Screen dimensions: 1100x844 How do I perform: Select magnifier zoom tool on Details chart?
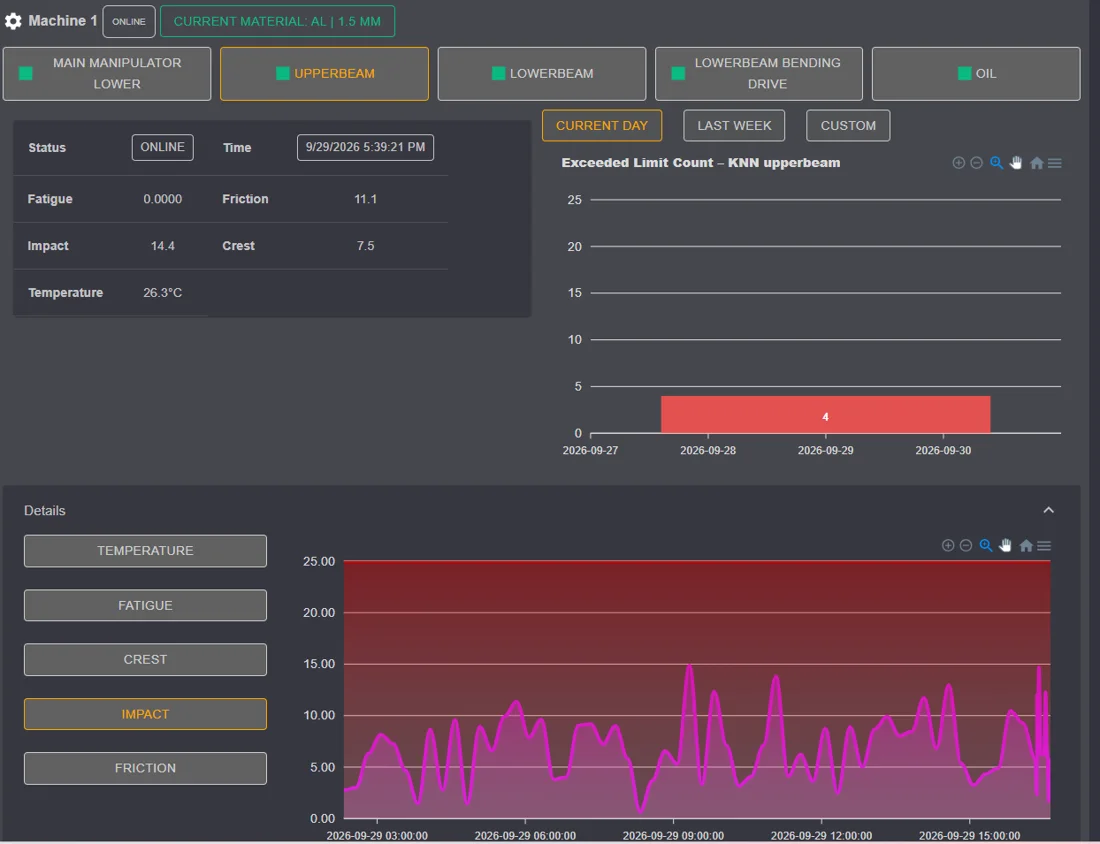[x=986, y=545]
